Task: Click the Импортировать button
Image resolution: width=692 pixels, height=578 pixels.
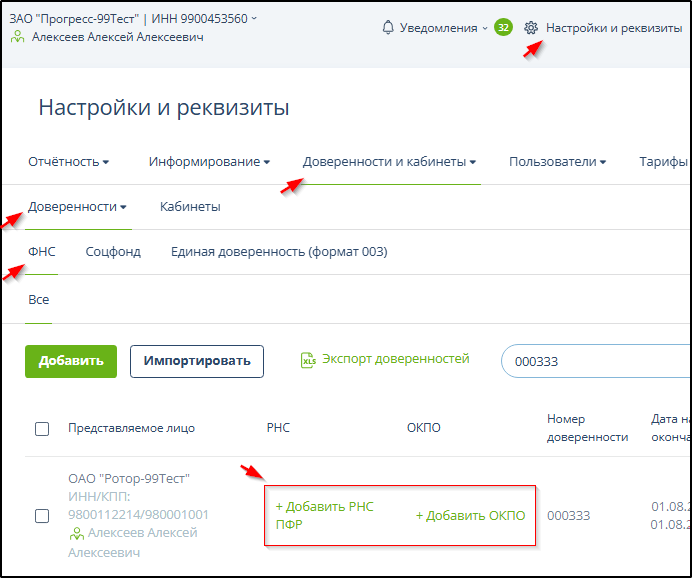Action: point(196,361)
